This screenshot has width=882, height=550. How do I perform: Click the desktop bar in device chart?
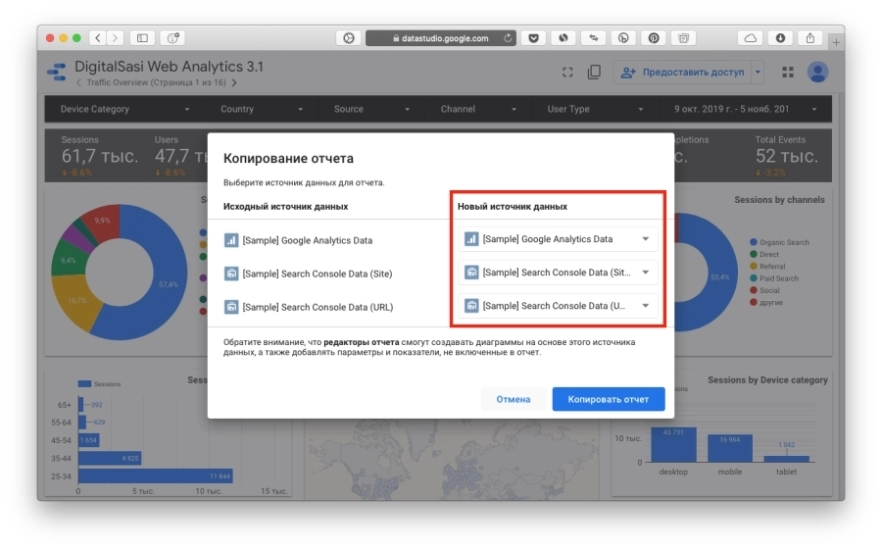click(673, 445)
